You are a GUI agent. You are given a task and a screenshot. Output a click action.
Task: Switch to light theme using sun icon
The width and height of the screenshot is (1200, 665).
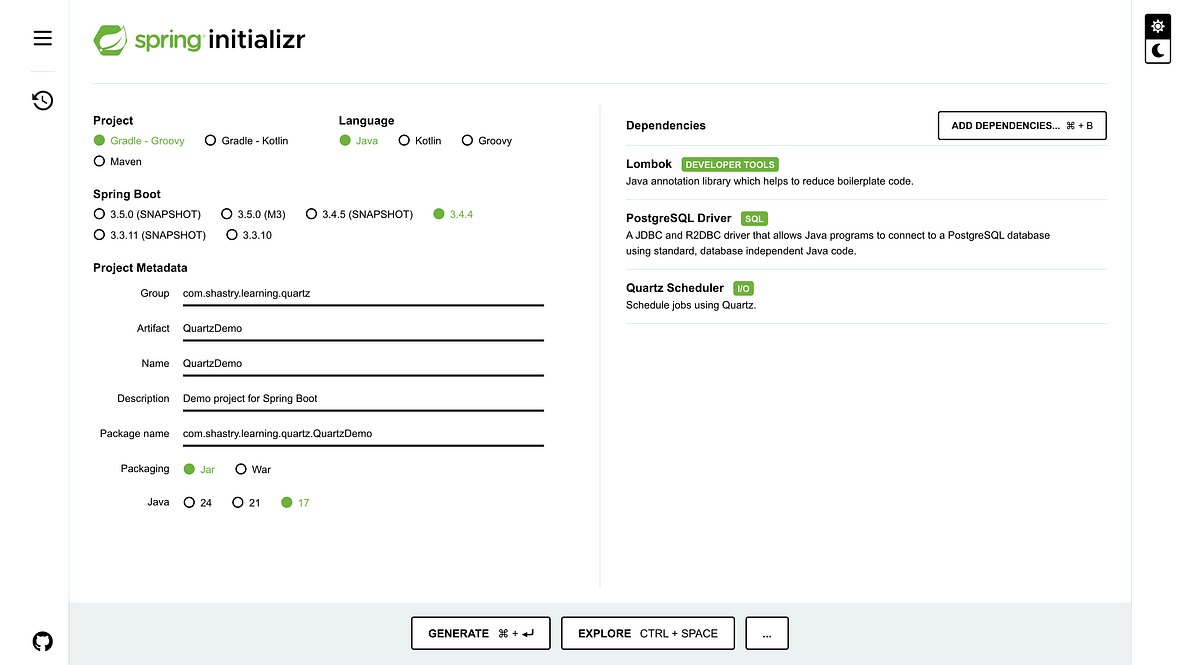pos(1157,25)
